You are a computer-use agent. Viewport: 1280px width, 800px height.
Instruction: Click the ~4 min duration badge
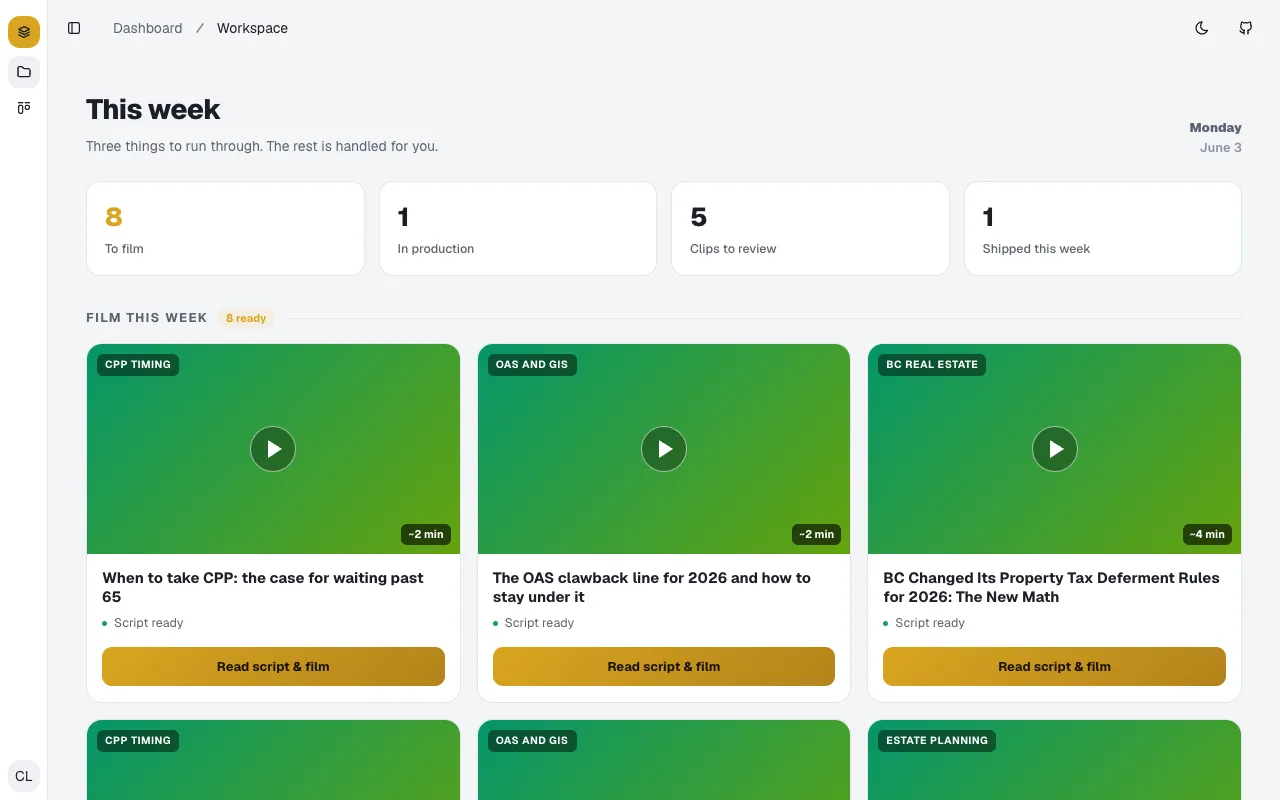[x=1207, y=534]
